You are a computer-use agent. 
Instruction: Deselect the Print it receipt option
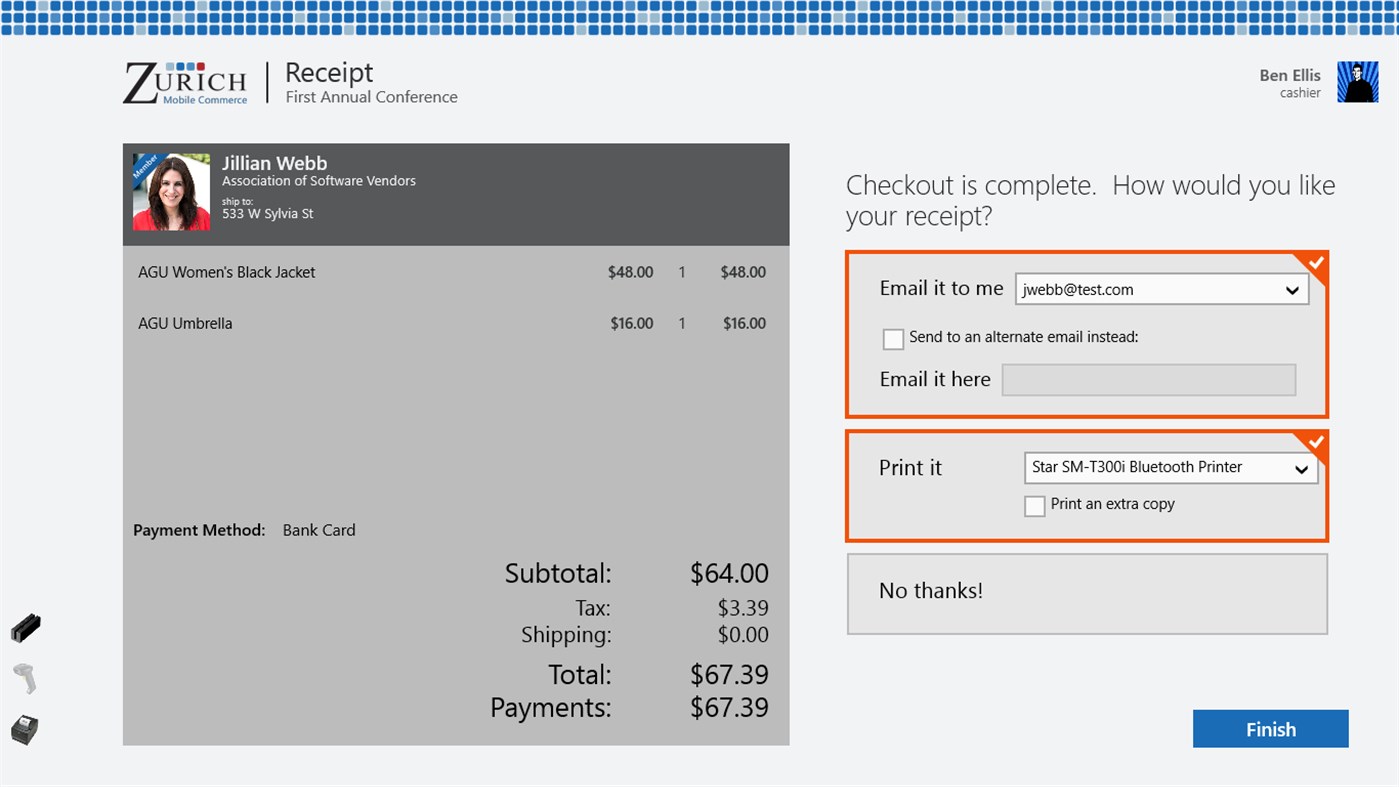pyautogui.click(x=910, y=467)
